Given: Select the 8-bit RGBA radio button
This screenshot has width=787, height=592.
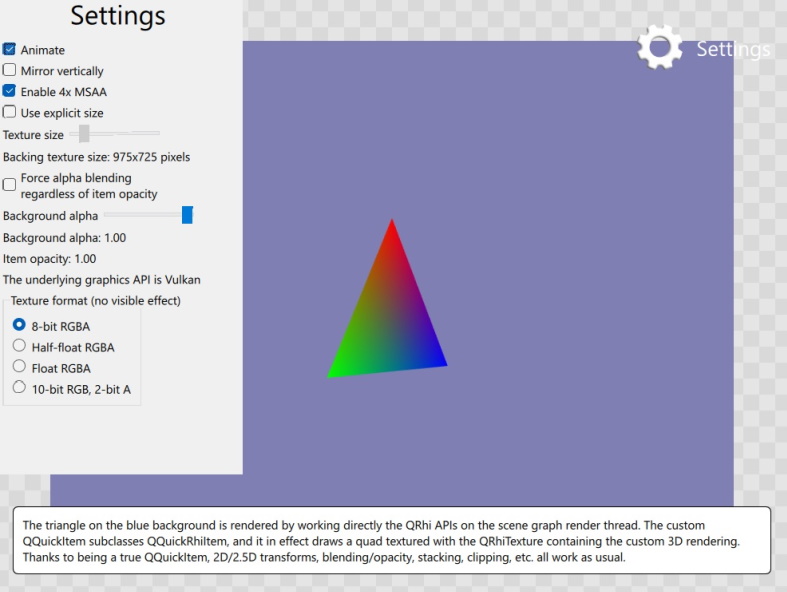Looking at the screenshot, I should click(19, 325).
